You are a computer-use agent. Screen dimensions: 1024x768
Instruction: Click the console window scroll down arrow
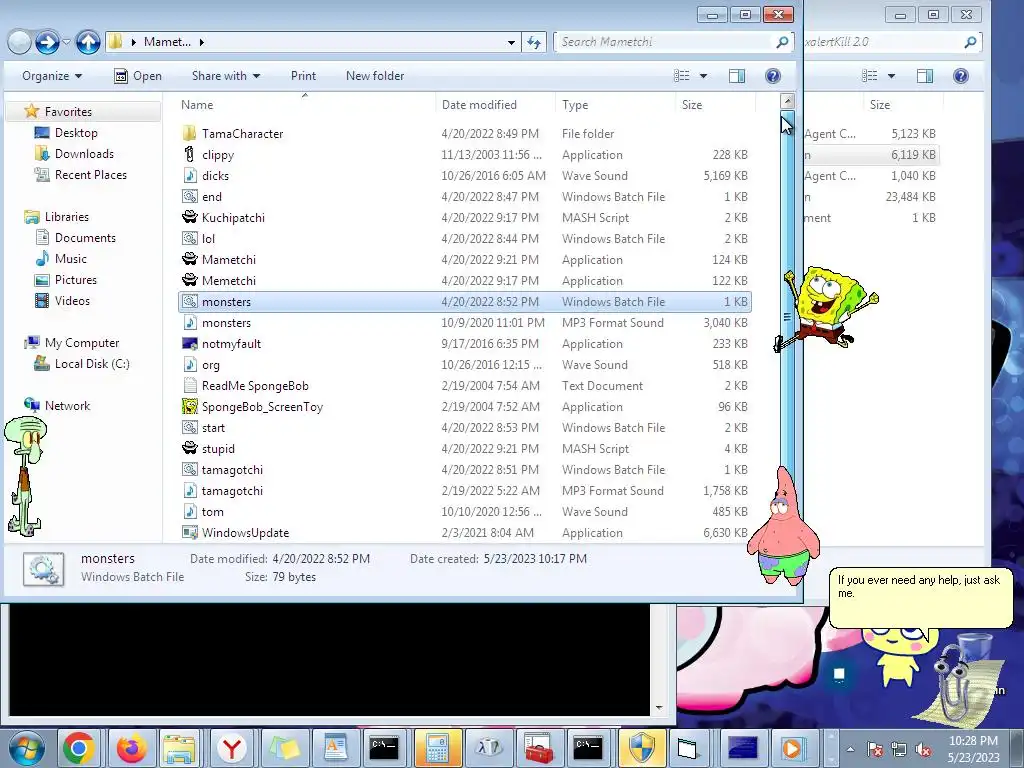659,707
